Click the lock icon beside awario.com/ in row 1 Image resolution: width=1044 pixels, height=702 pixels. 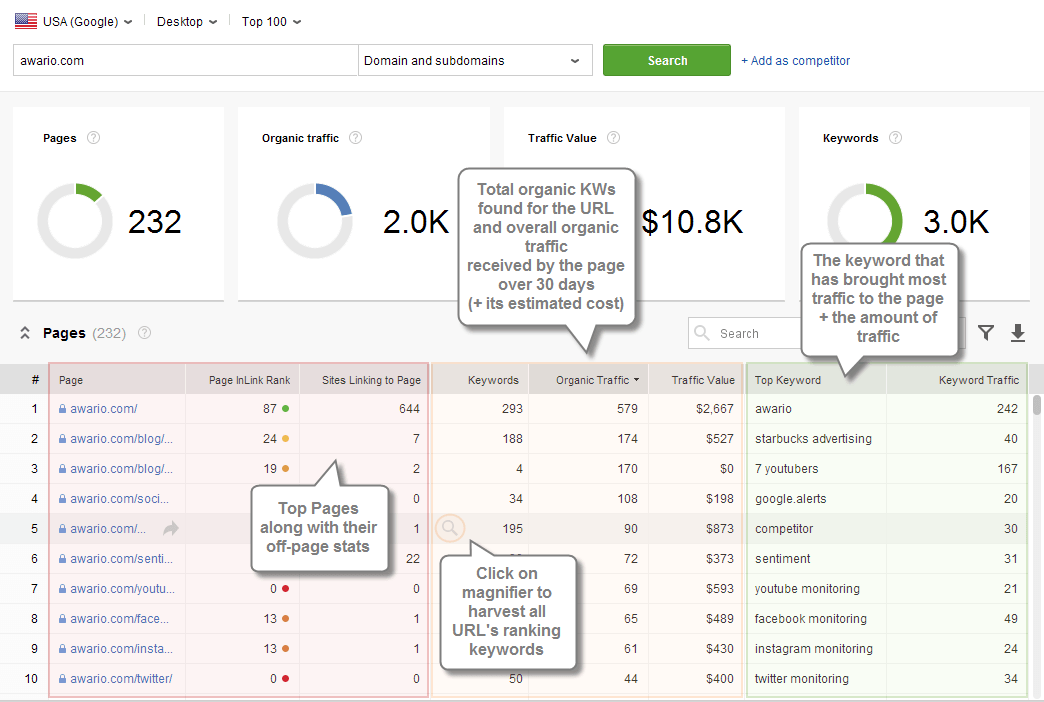click(x=62, y=408)
